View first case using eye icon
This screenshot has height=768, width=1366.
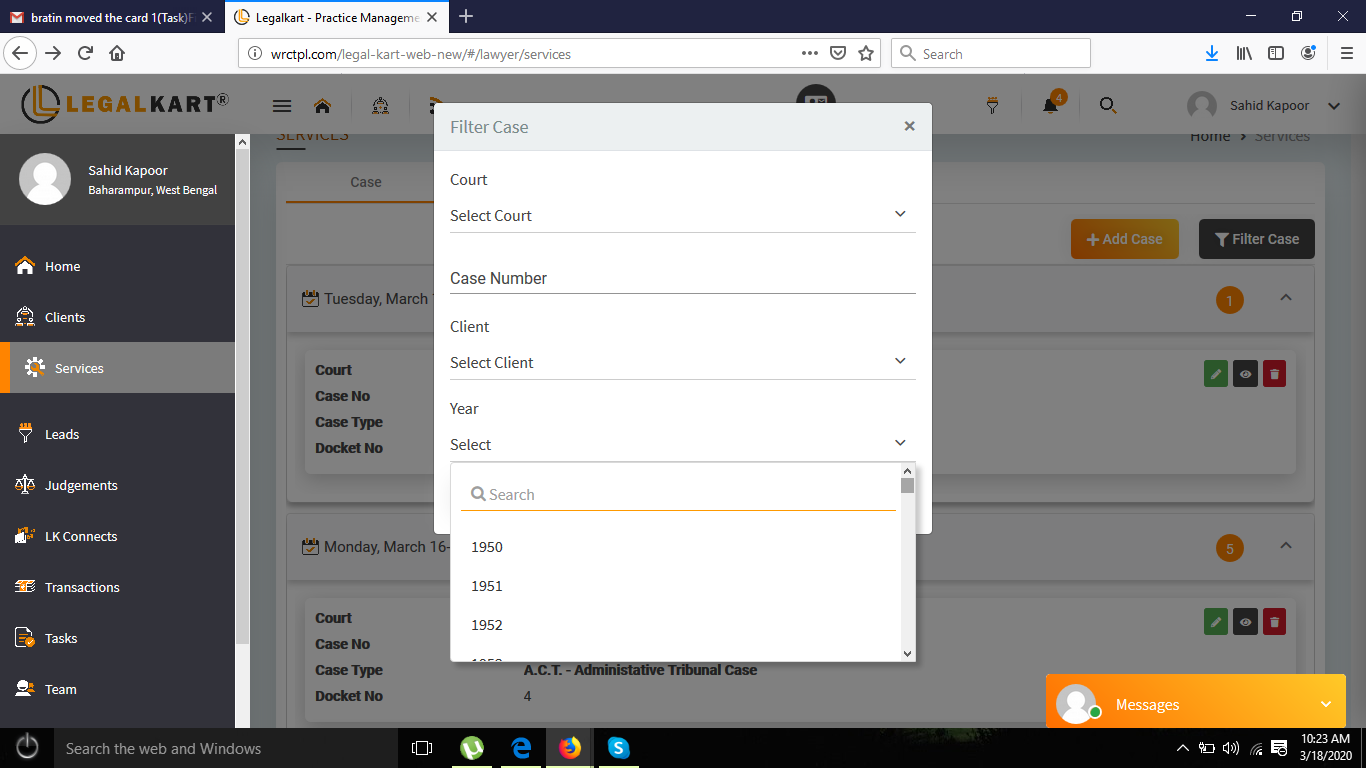pos(1245,374)
